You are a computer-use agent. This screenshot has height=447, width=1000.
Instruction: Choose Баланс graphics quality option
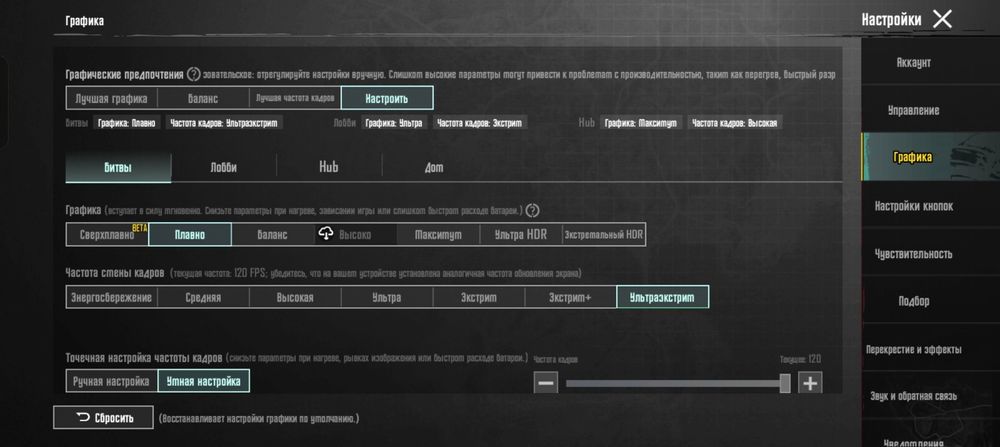tap(272, 235)
